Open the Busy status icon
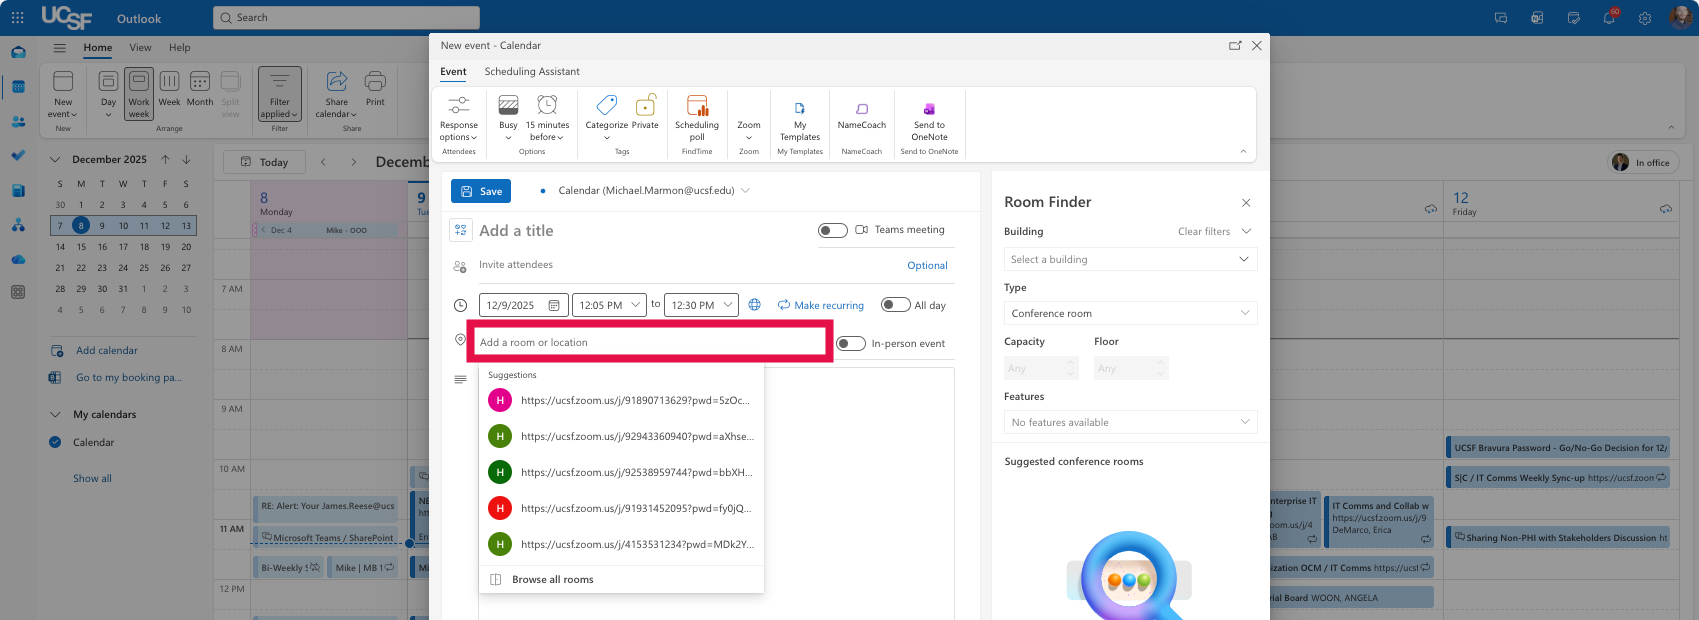 coord(508,105)
